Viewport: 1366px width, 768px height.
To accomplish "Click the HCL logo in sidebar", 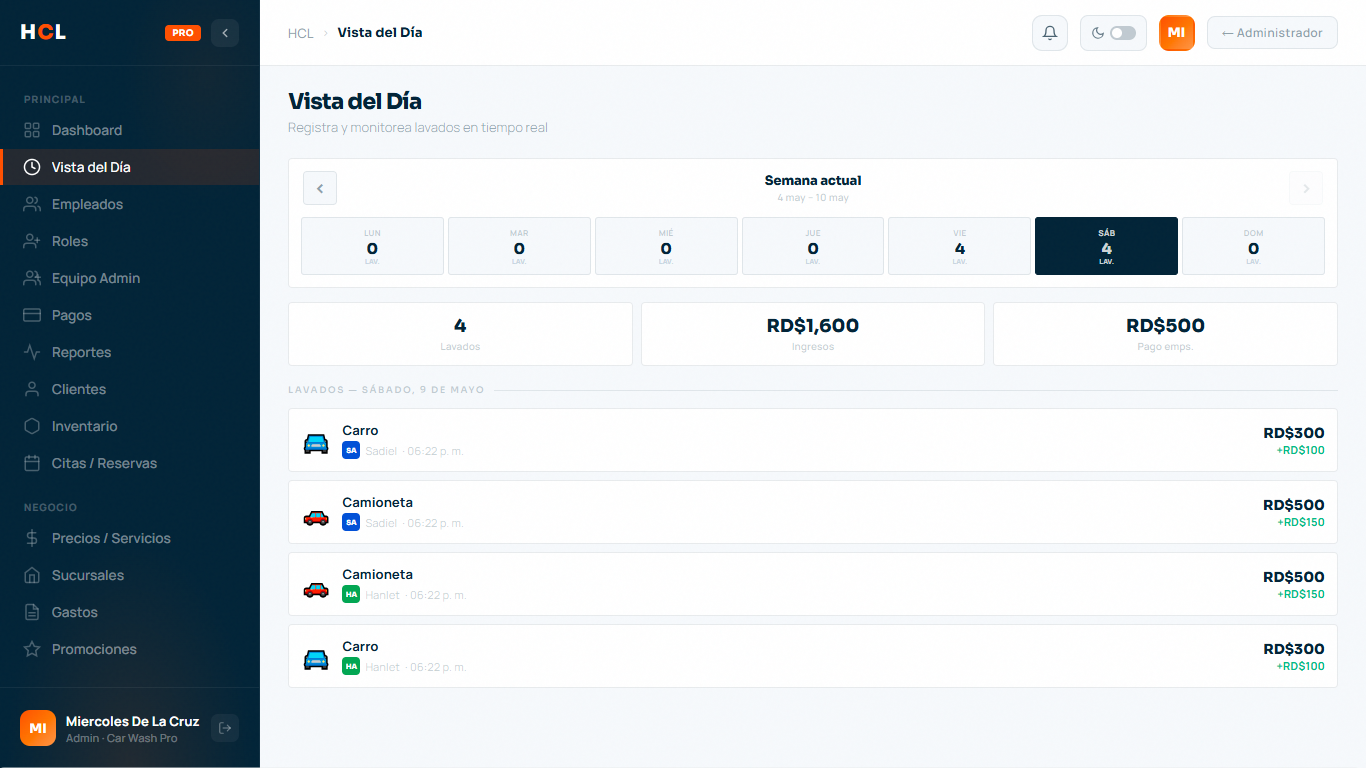I will [43, 32].
